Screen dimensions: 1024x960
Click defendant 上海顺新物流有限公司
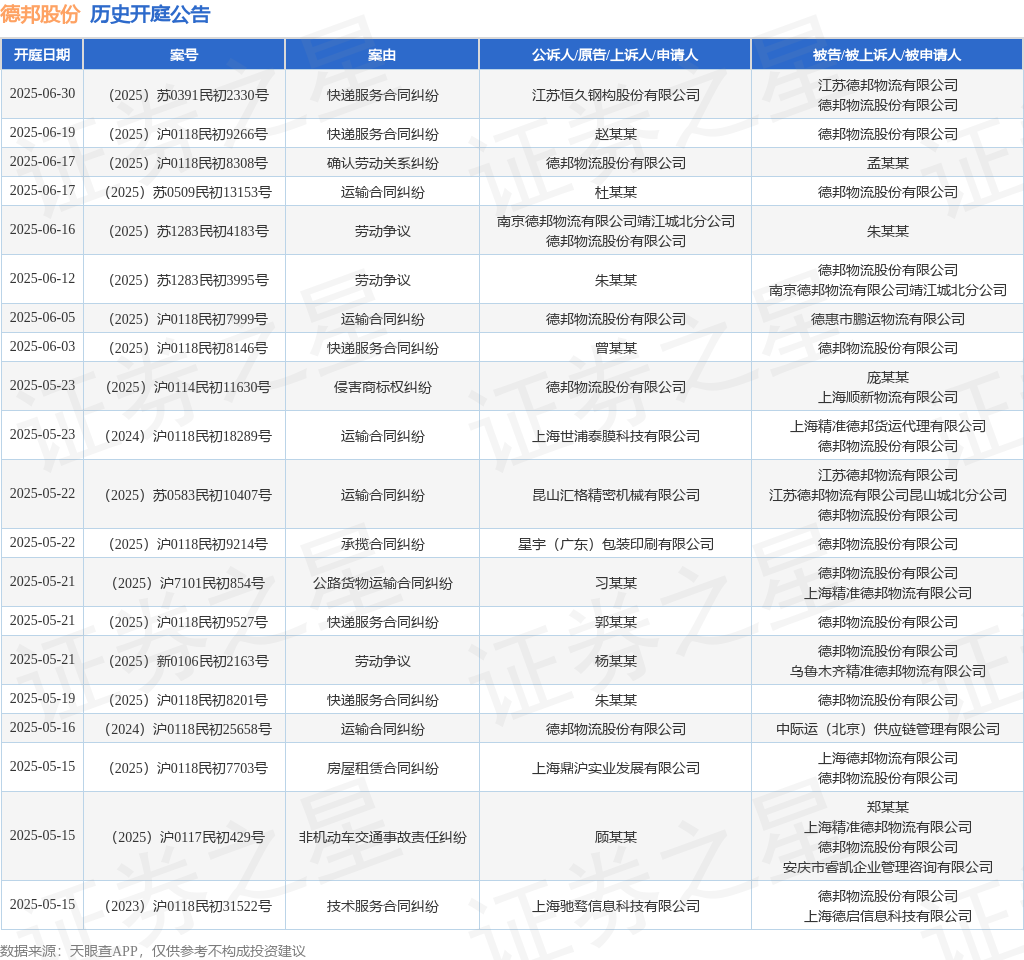pyautogui.click(x=888, y=397)
